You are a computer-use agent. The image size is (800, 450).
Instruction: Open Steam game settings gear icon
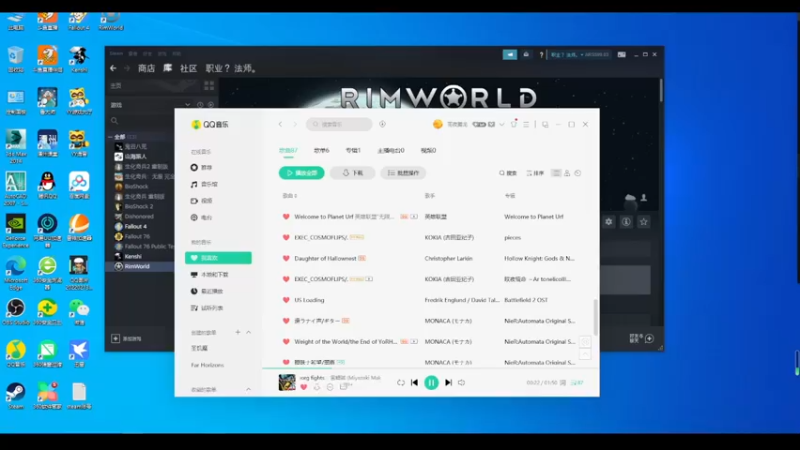pos(609,222)
